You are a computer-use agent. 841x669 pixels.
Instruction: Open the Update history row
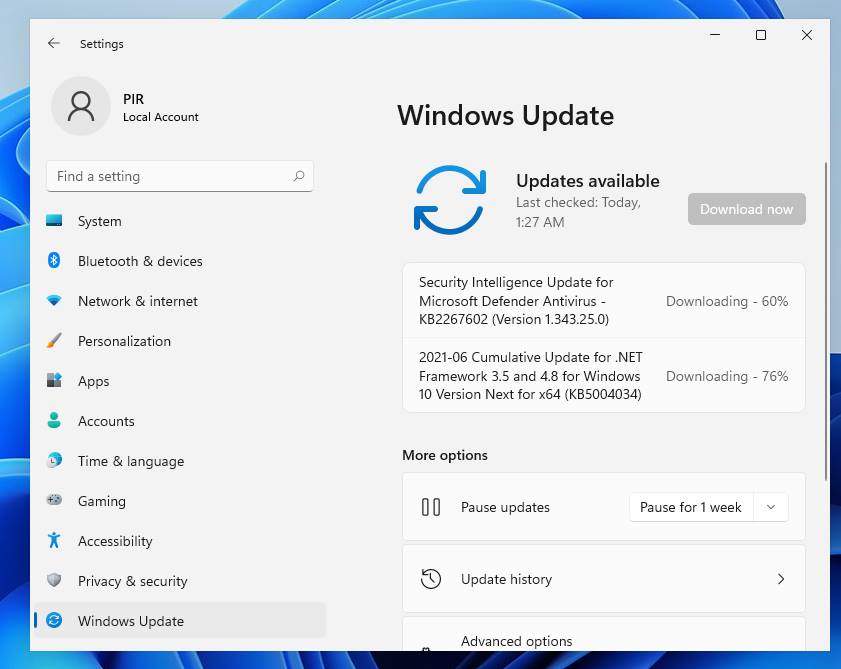coord(603,579)
